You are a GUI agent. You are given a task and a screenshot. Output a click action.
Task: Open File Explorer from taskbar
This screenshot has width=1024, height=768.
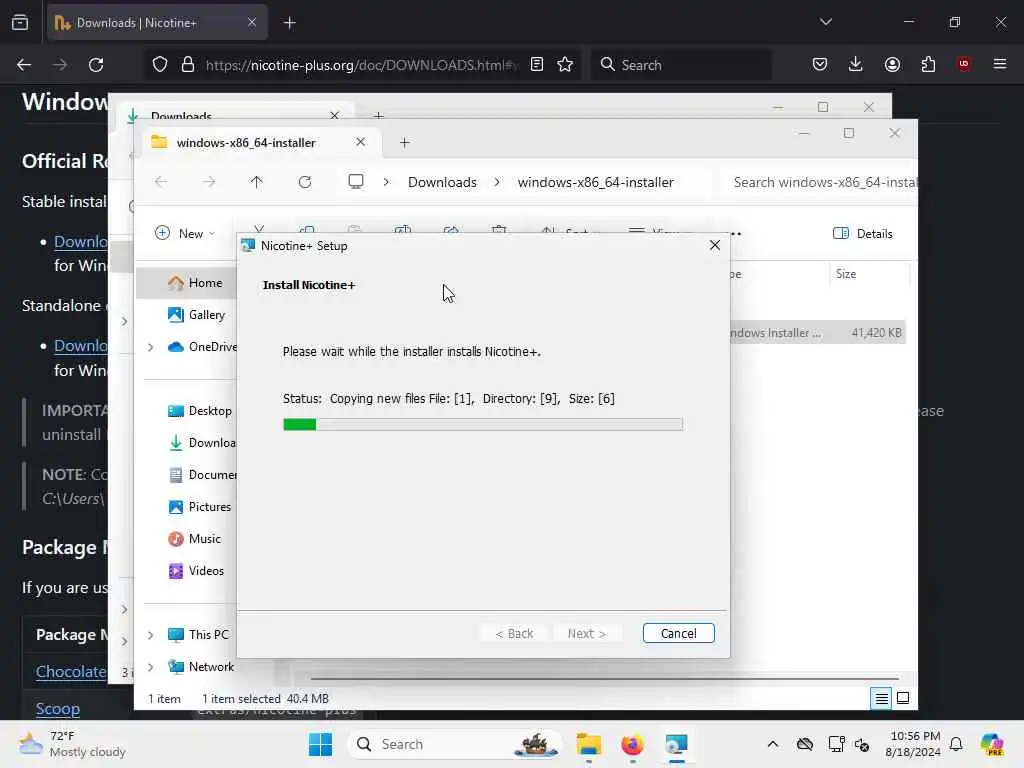[x=588, y=744]
